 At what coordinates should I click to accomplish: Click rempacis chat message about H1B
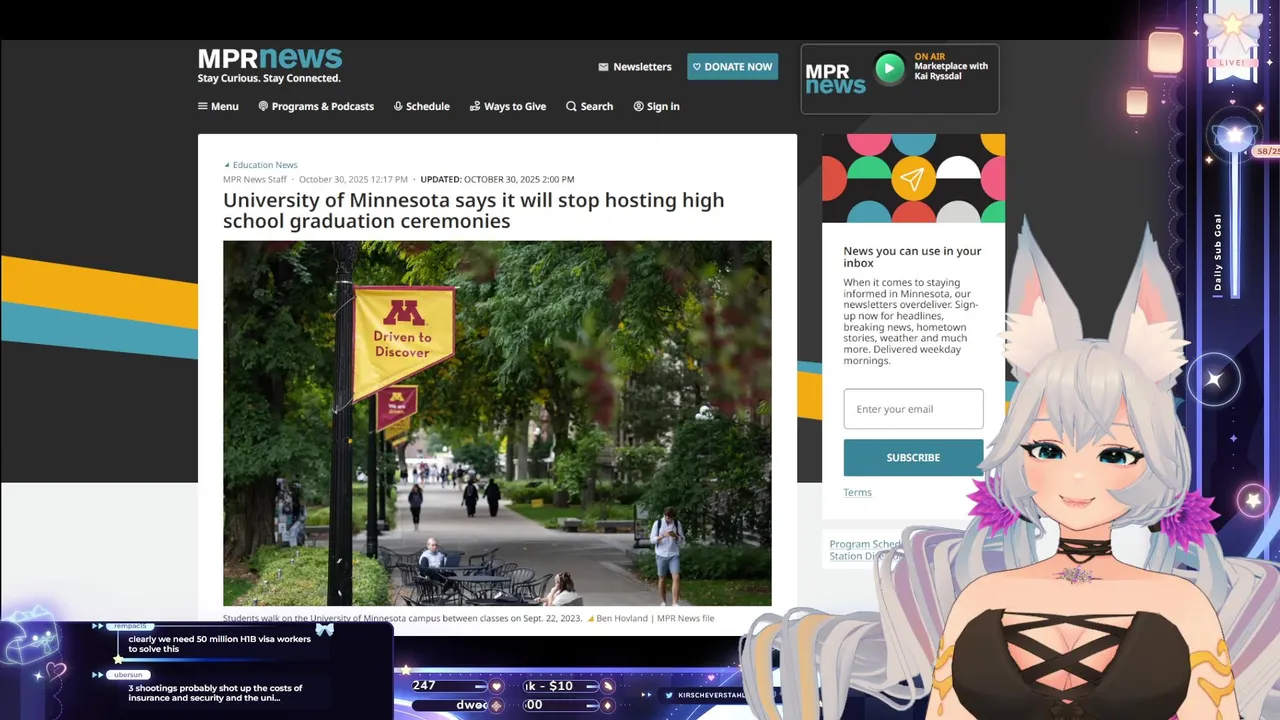pos(219,644)
